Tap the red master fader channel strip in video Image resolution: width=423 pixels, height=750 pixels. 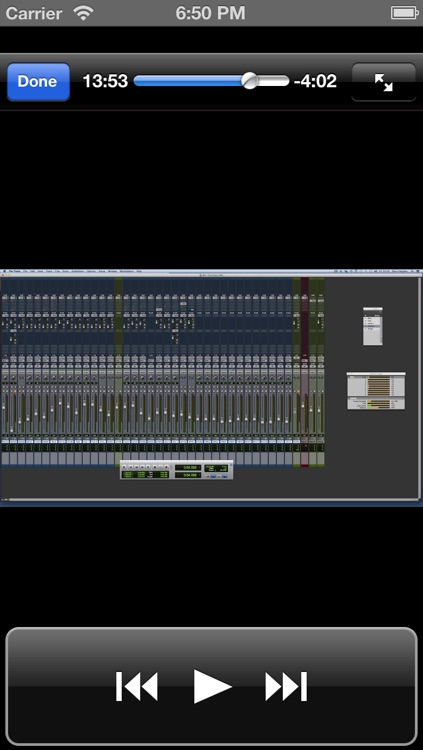tap(304, 372)
